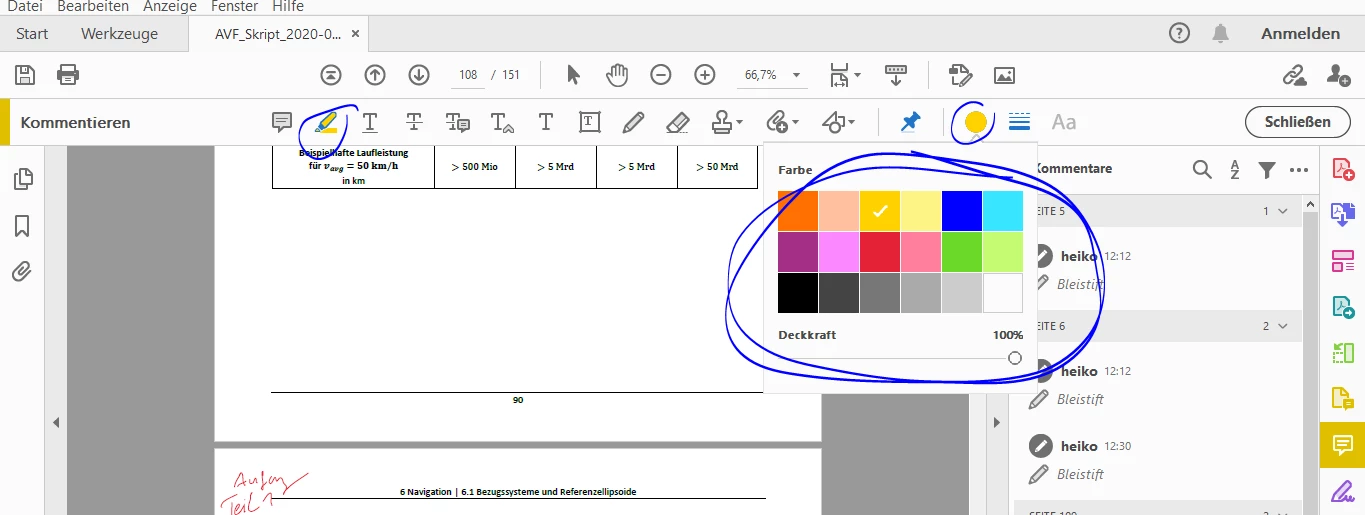Pick the bright green color swatch
Screen dimensions: 1365x515
[961, 252]
